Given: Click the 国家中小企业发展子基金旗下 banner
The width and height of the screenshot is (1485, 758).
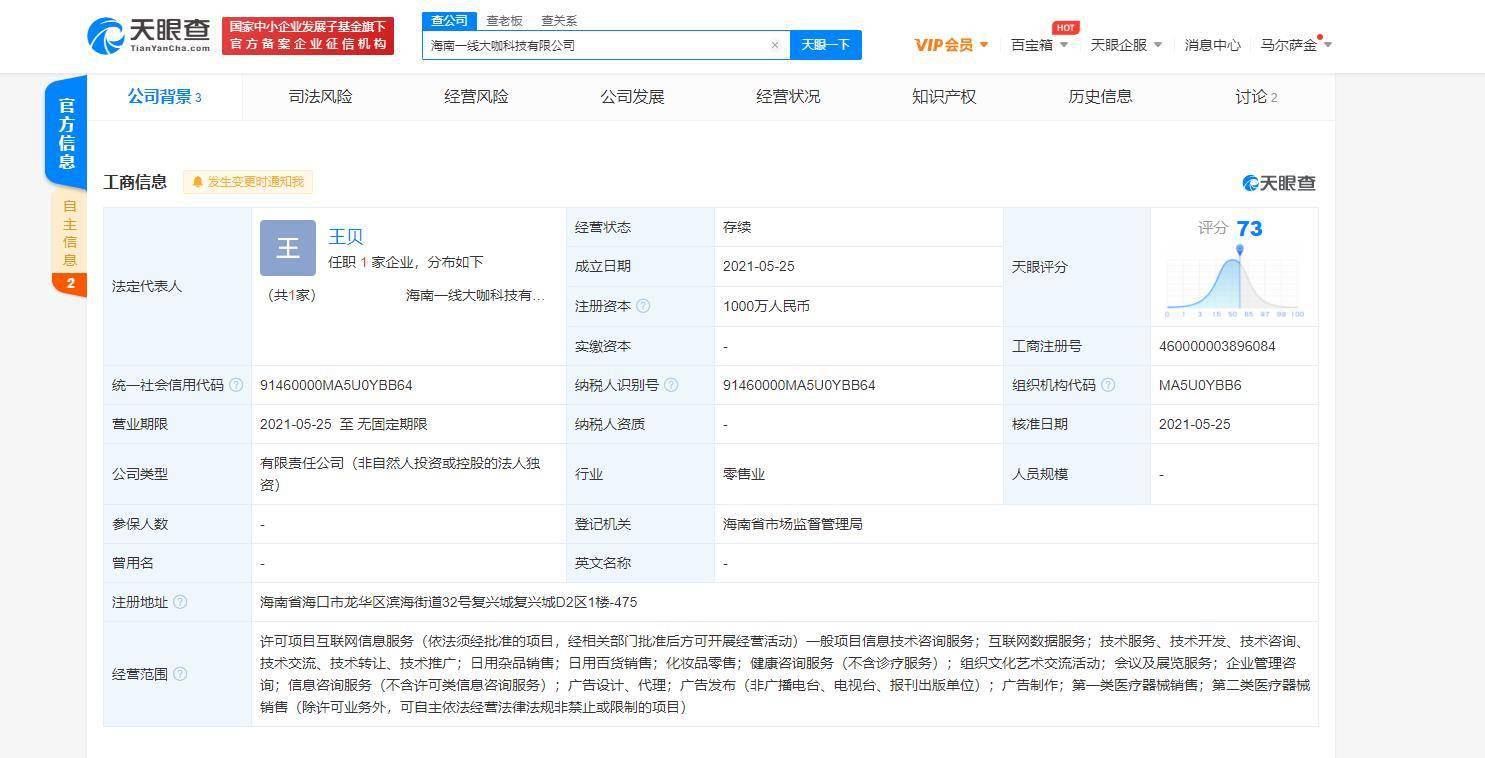Looking at the screenshot, I should [x=308, y=35].
